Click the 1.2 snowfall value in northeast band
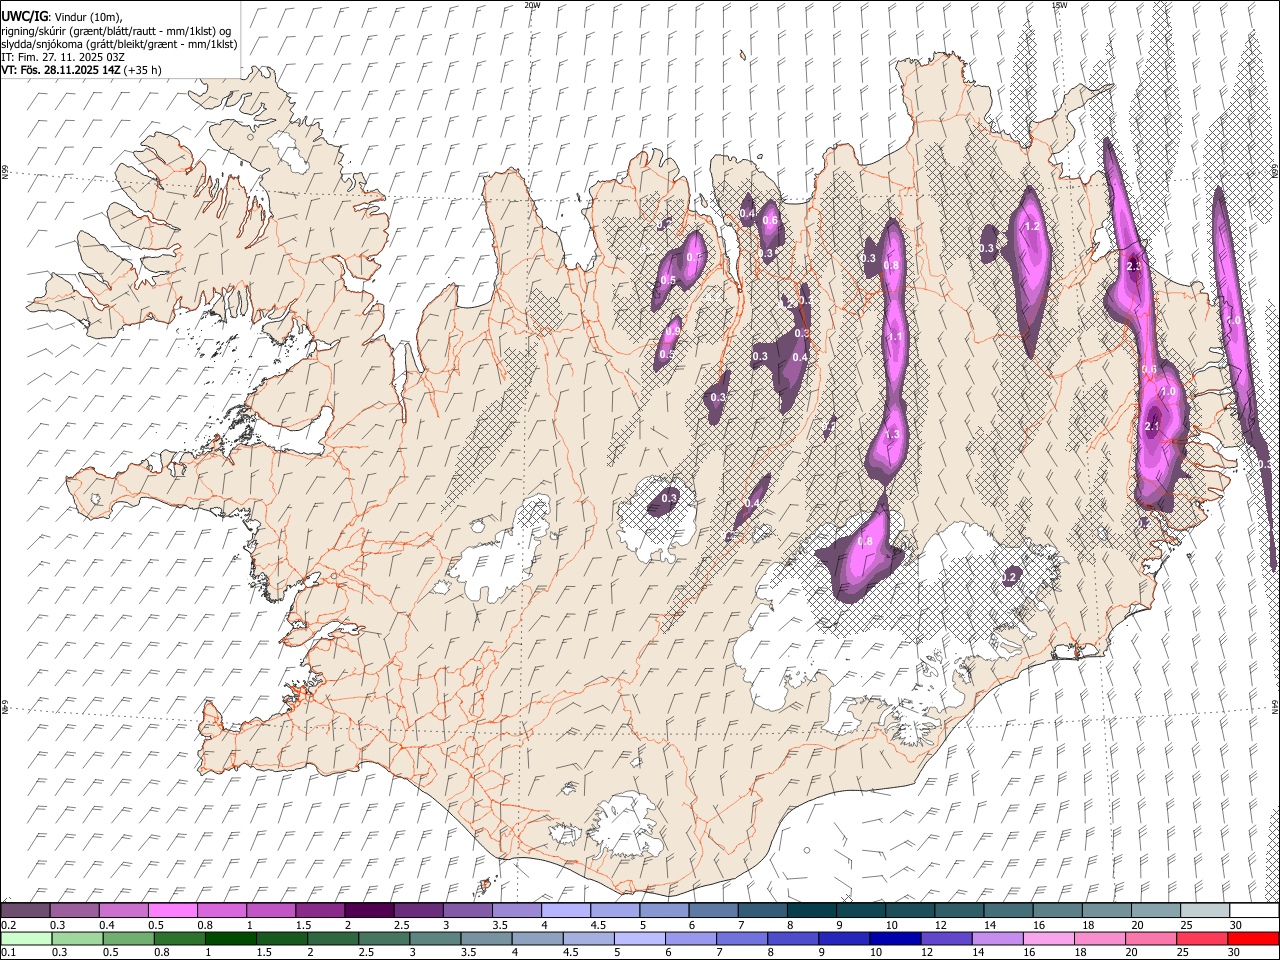This screenshot has height=960, width=1280. (1033, 227)
